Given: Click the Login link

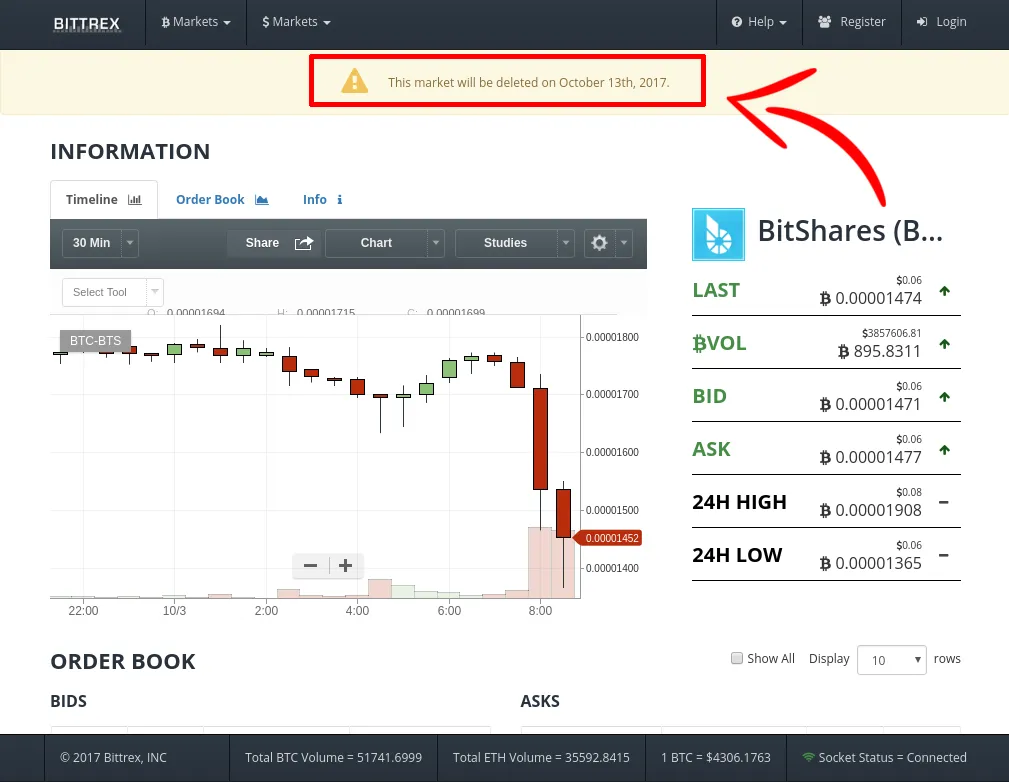Looking at the screenshot, I should tap(941, 22).
